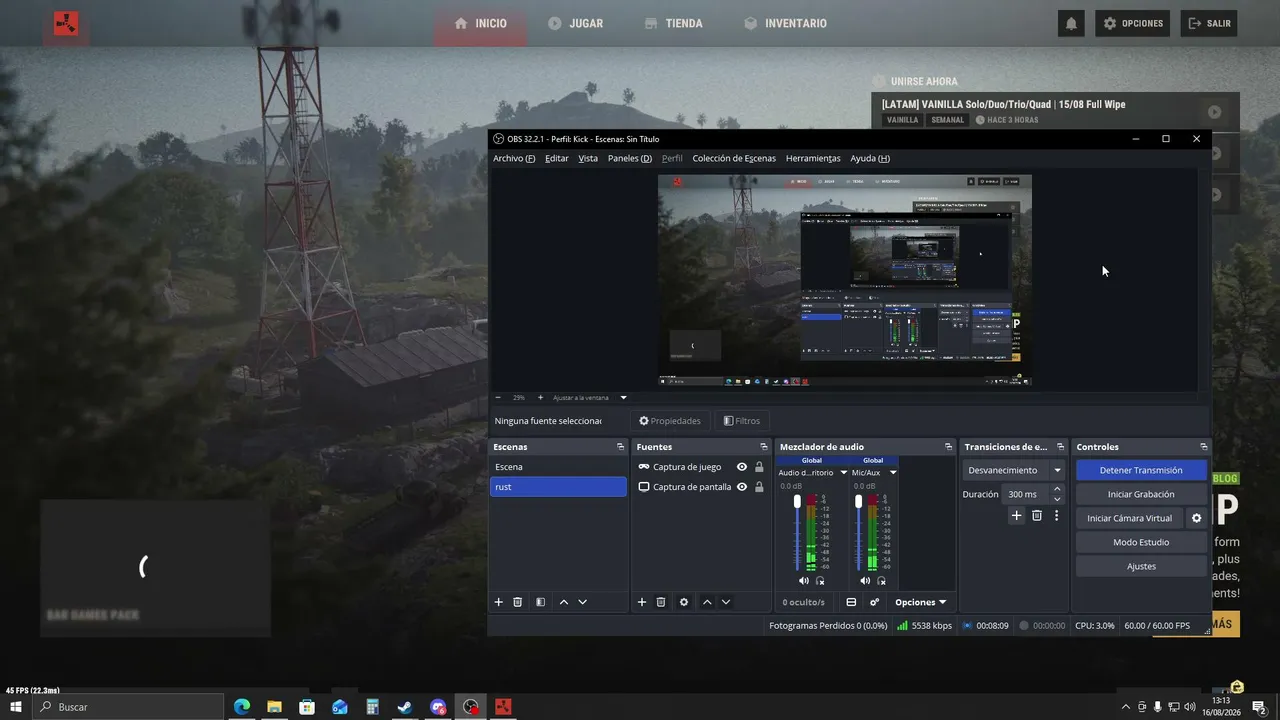1280x720 pixels.
Task: Open Mic/Aux channel dropdown
Action: [x=893, y=473]
